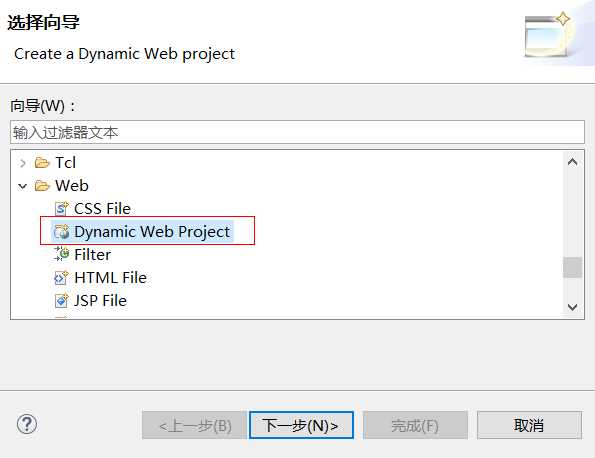
Task: Click the Web folder icon
Action: pos(42,186)
